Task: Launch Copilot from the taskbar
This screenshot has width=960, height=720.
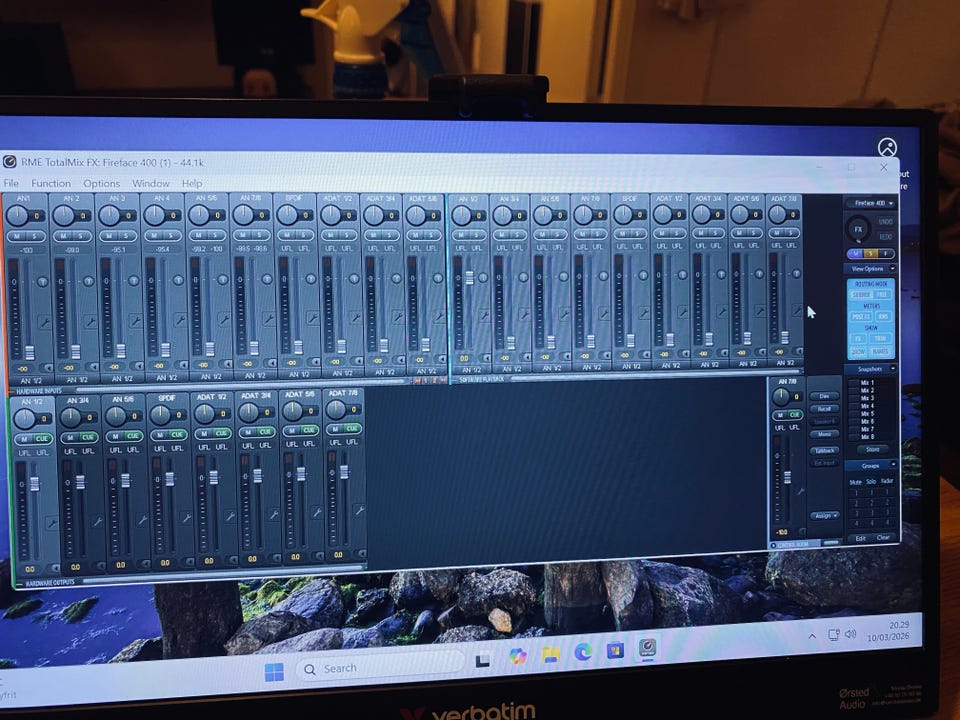Action: pyautogui.click(x=518, y=656)
